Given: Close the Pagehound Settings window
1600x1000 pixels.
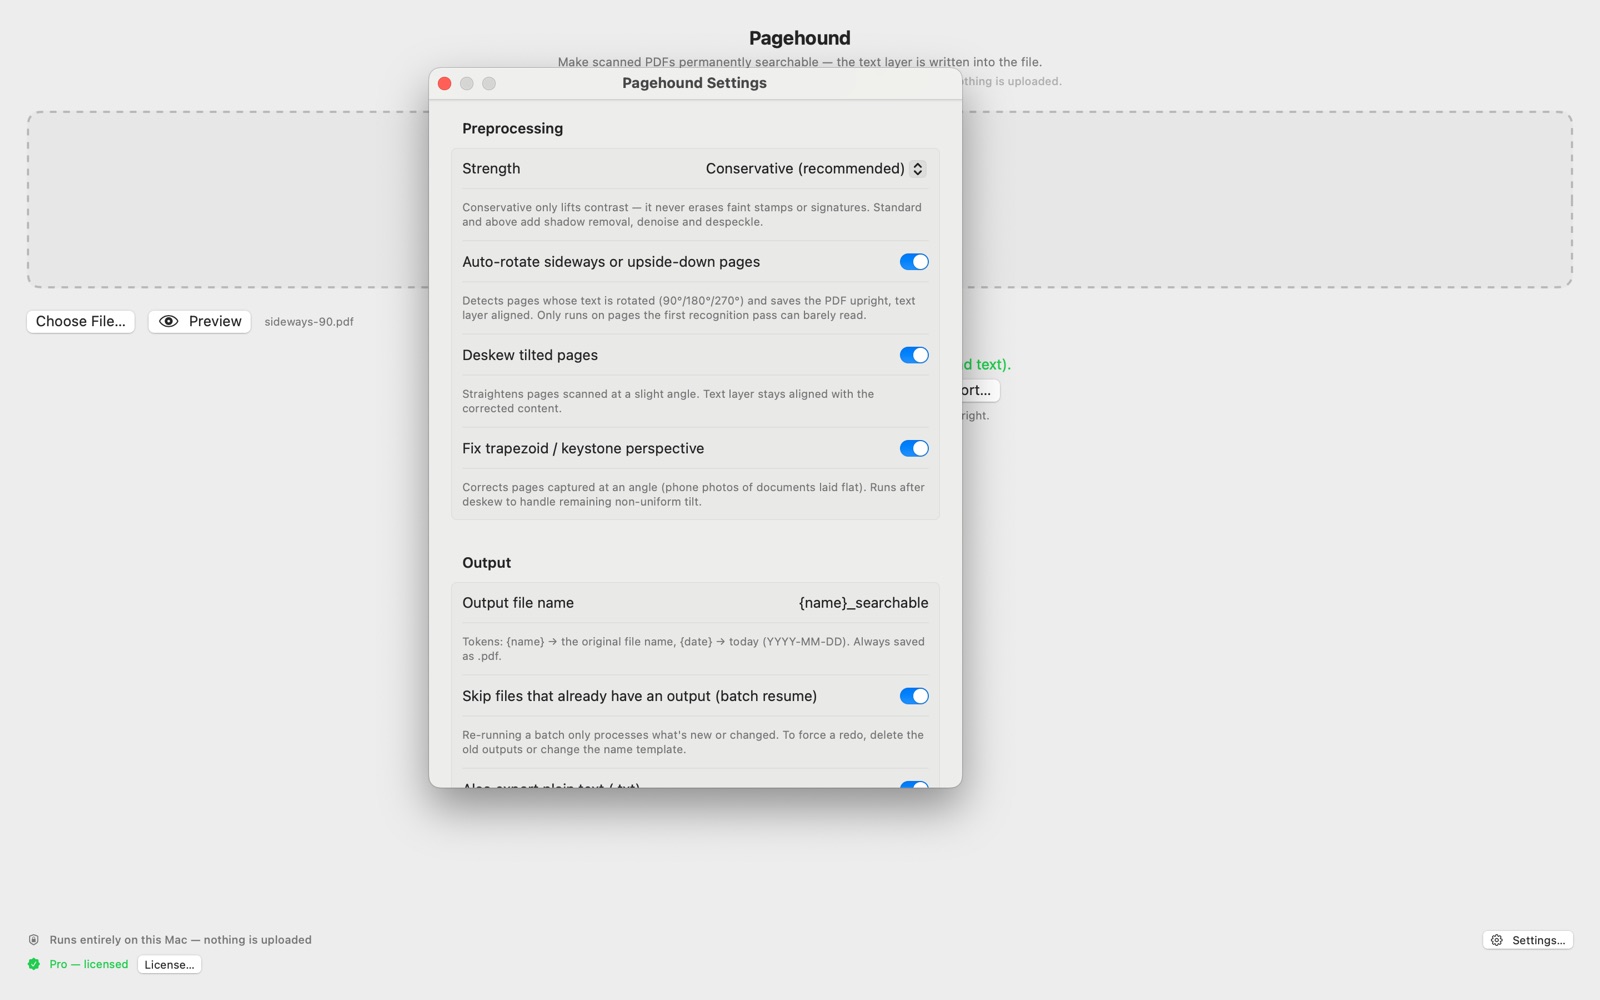Looking at the screenshot, I should point(445,84).
